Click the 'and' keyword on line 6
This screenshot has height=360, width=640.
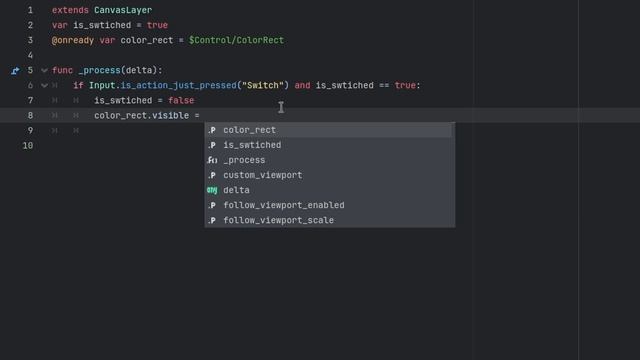[x=302, y=85]
